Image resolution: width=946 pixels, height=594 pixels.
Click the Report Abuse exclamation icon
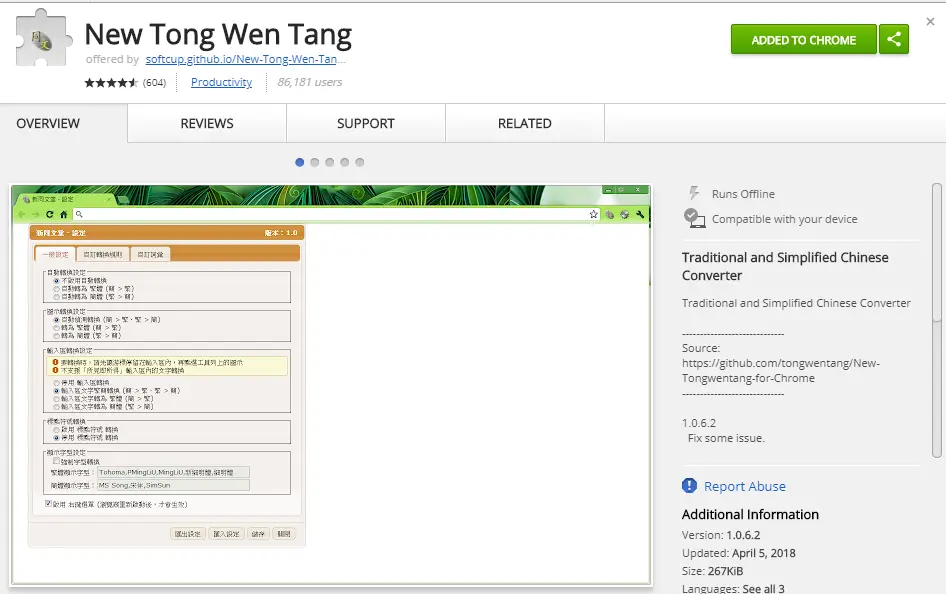coord(688,485)
